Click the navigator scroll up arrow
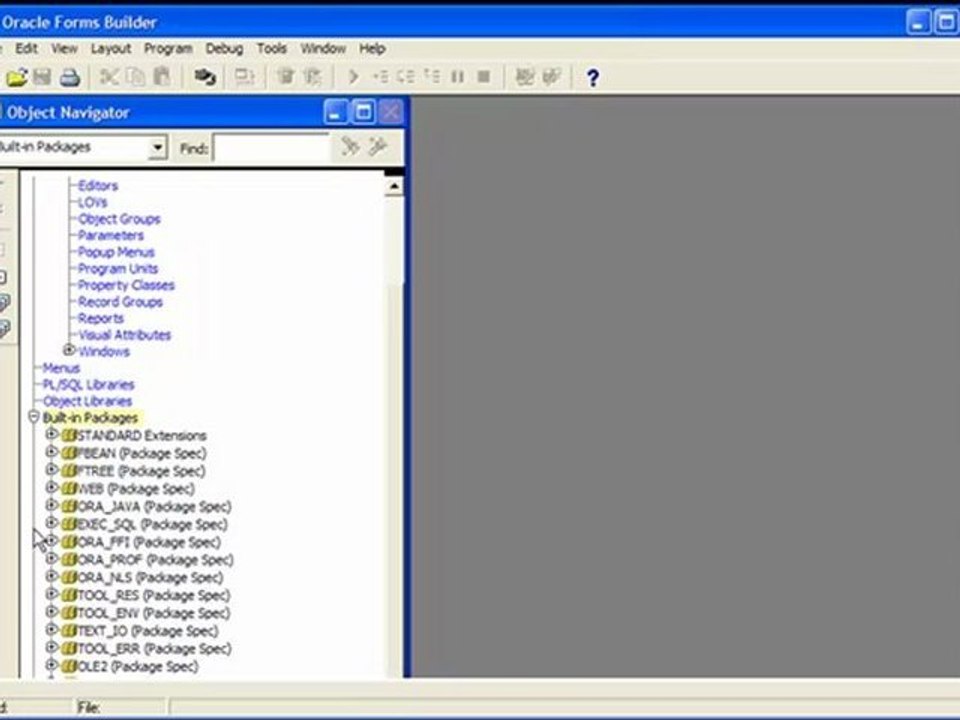 click(x=394, y=186)
